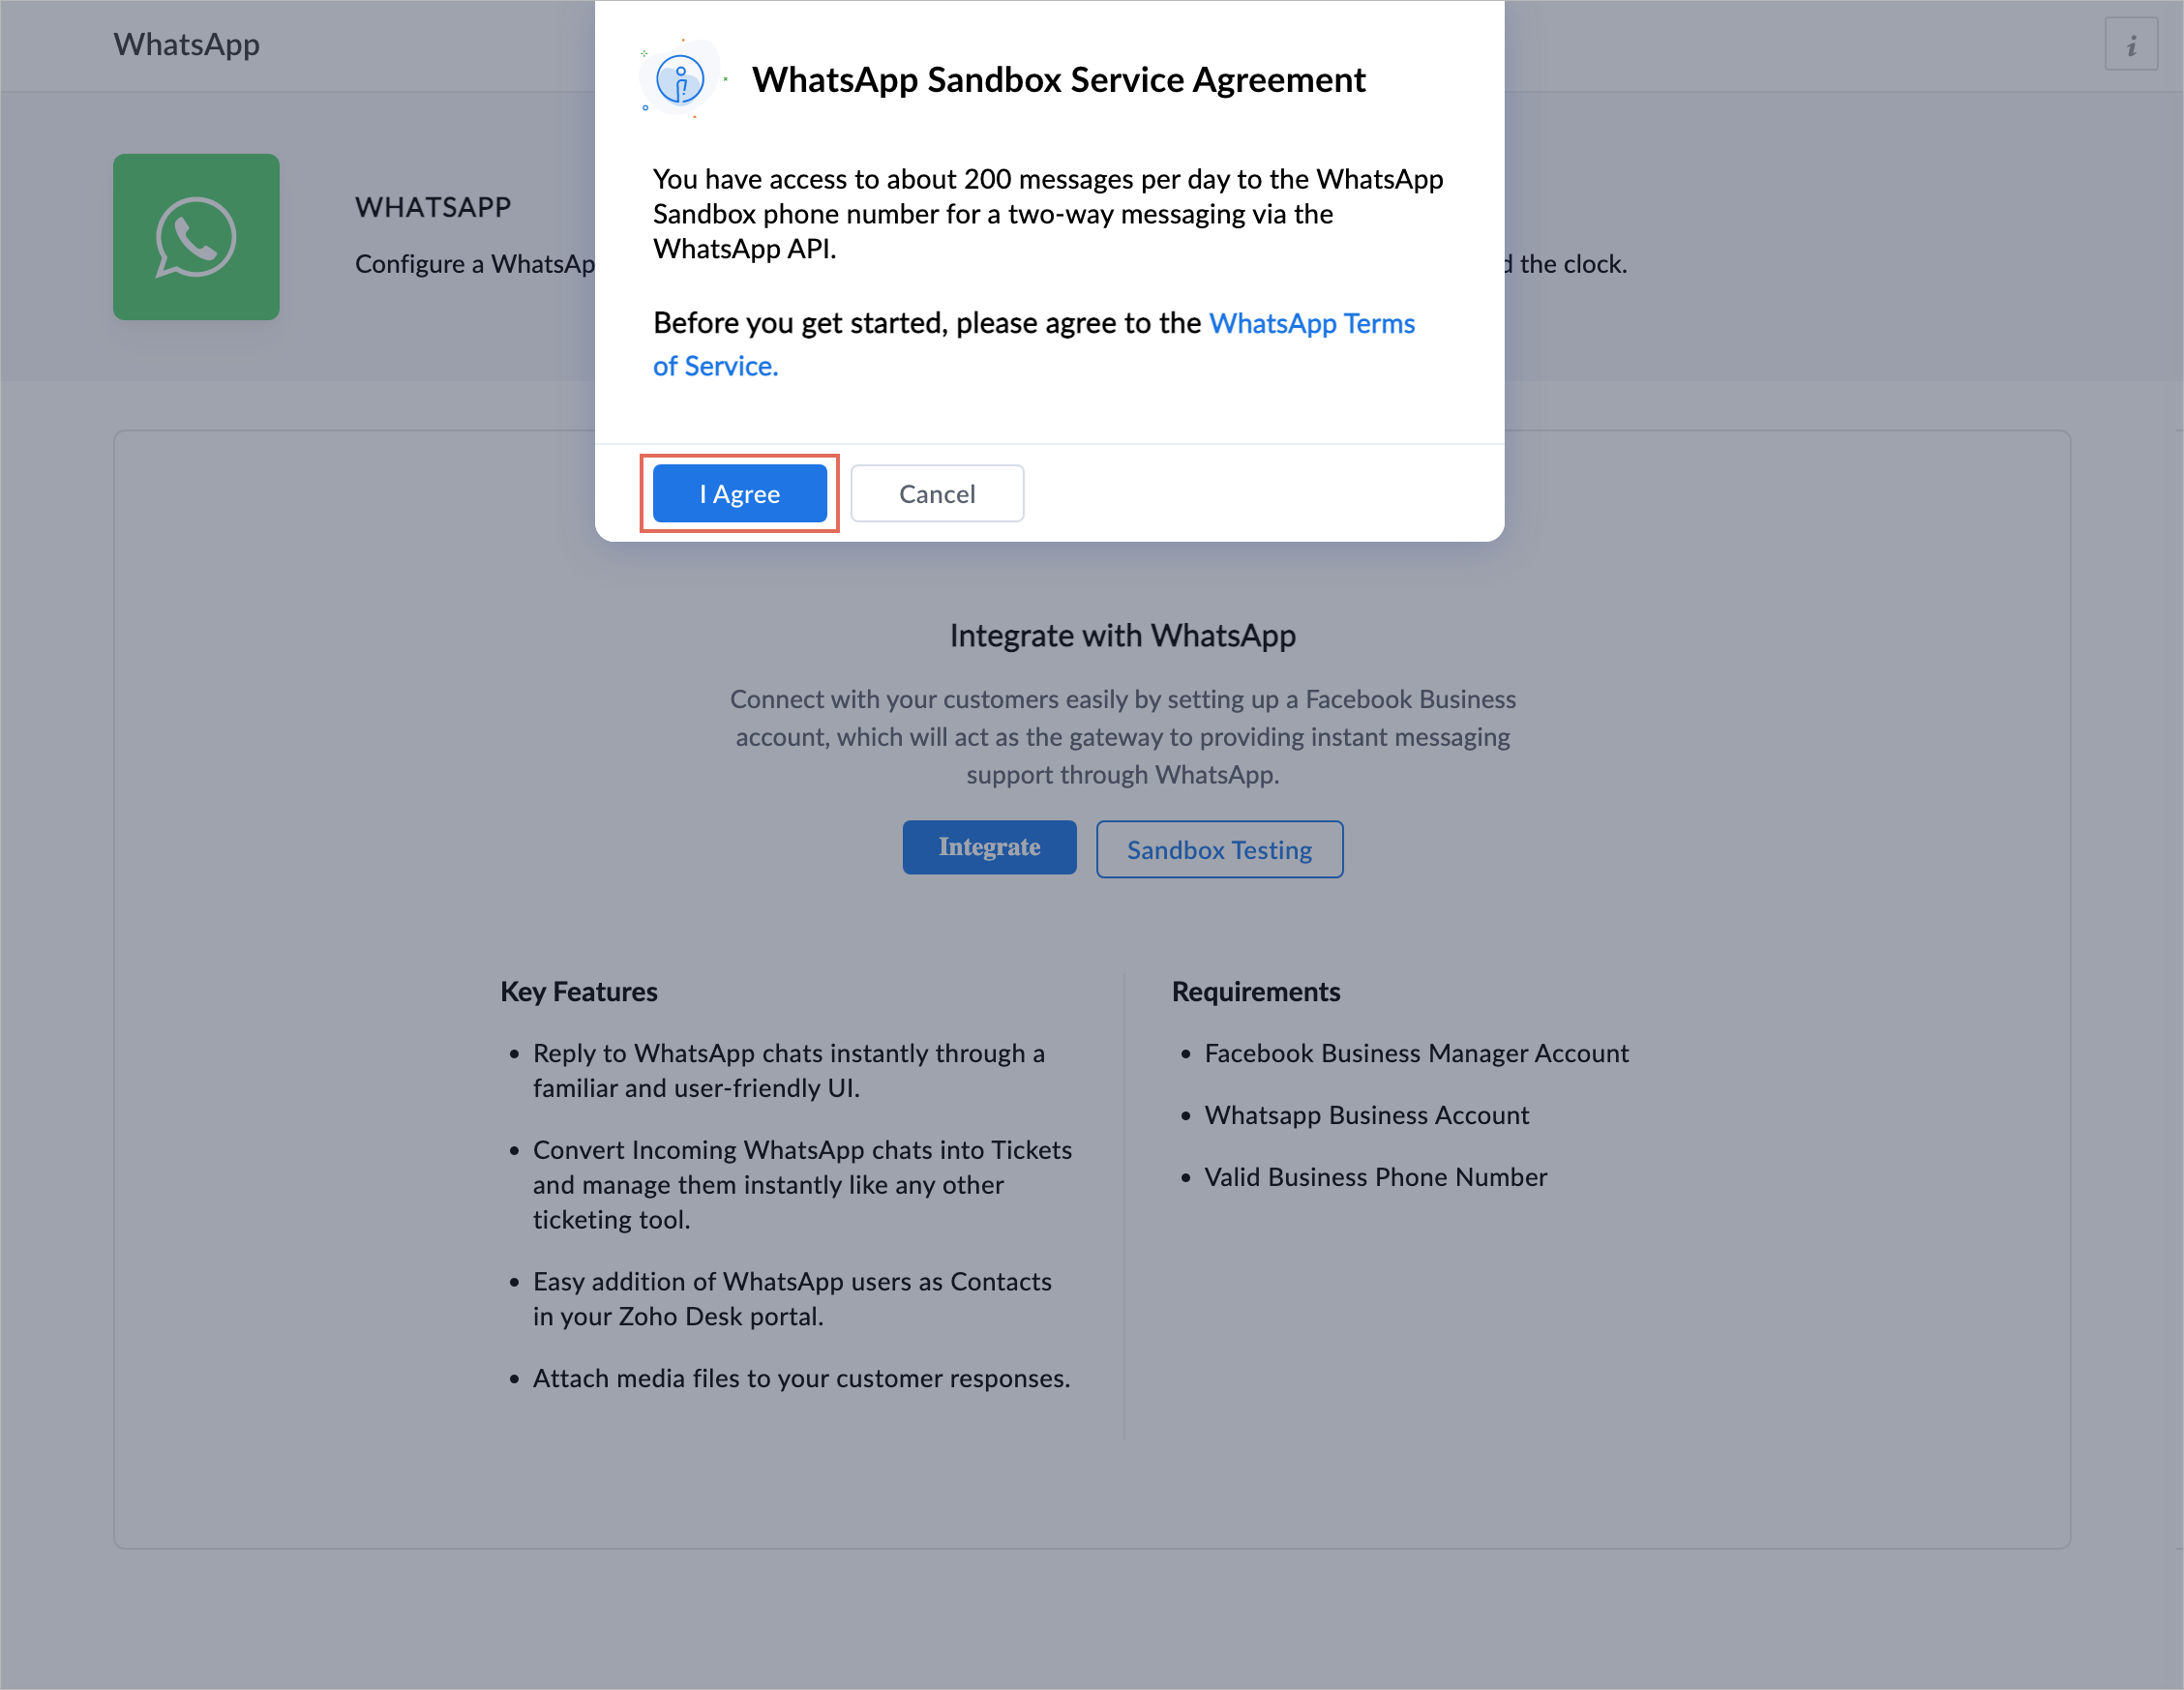Click the info icon at top right

pyautogui.click(x=2130, y=45)
